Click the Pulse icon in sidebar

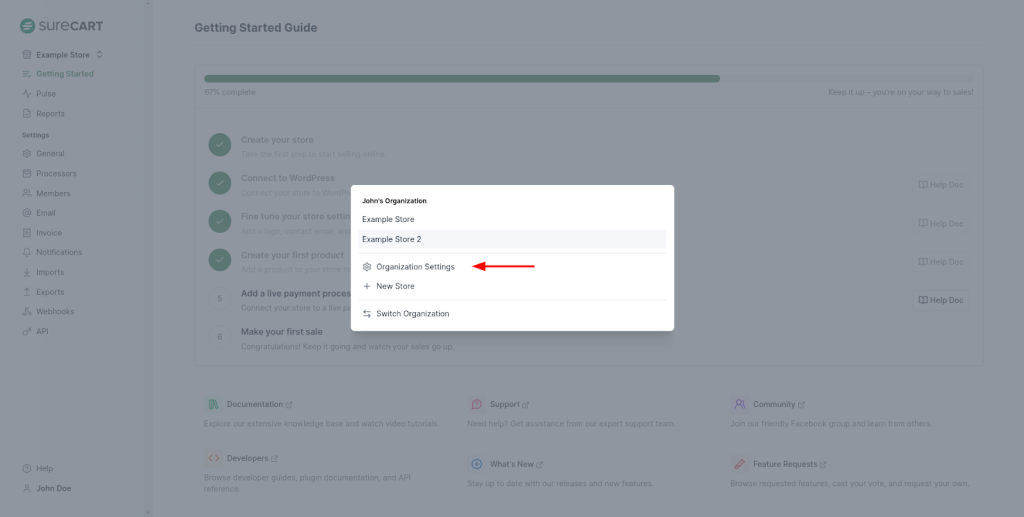(x=26, y=94)
